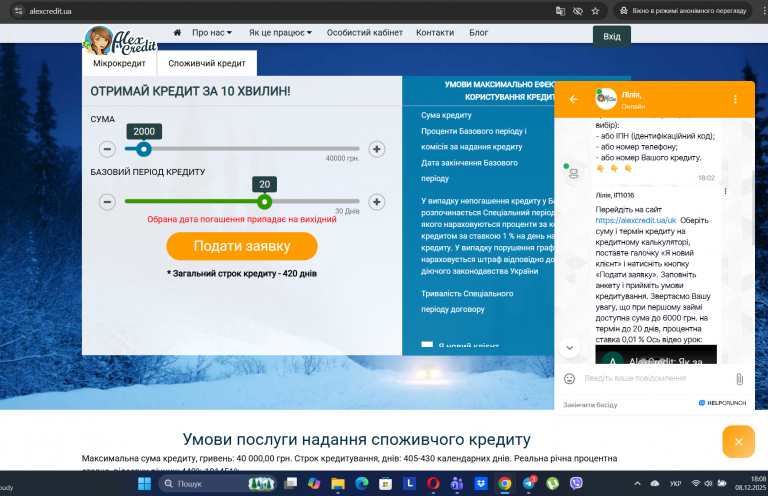Click Лілія's avatar in chat header
768x496 pixels.
pyautogui.click(x=606, y=99)
